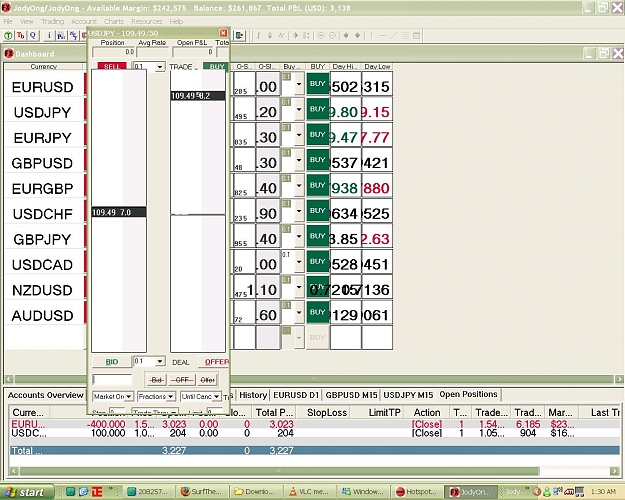Screen dimensions: 625x500
Task: Click the last greyed window-shaped chart toolbar icon
Action: [x=417, y=35]
